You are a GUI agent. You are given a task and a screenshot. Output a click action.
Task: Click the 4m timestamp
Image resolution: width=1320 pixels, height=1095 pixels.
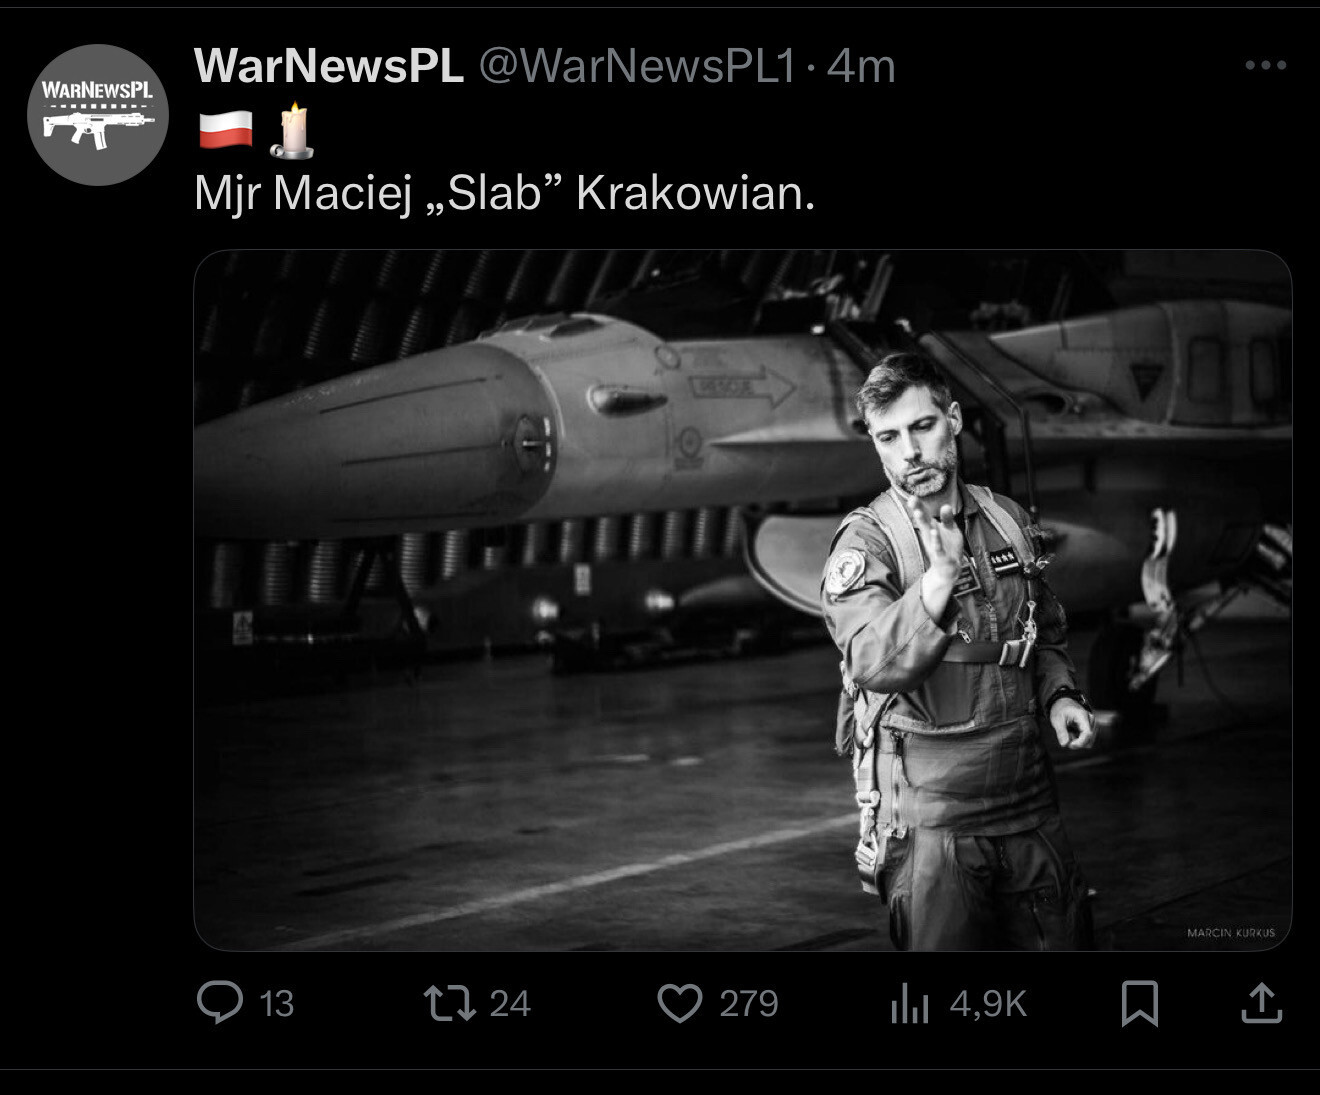861,66
